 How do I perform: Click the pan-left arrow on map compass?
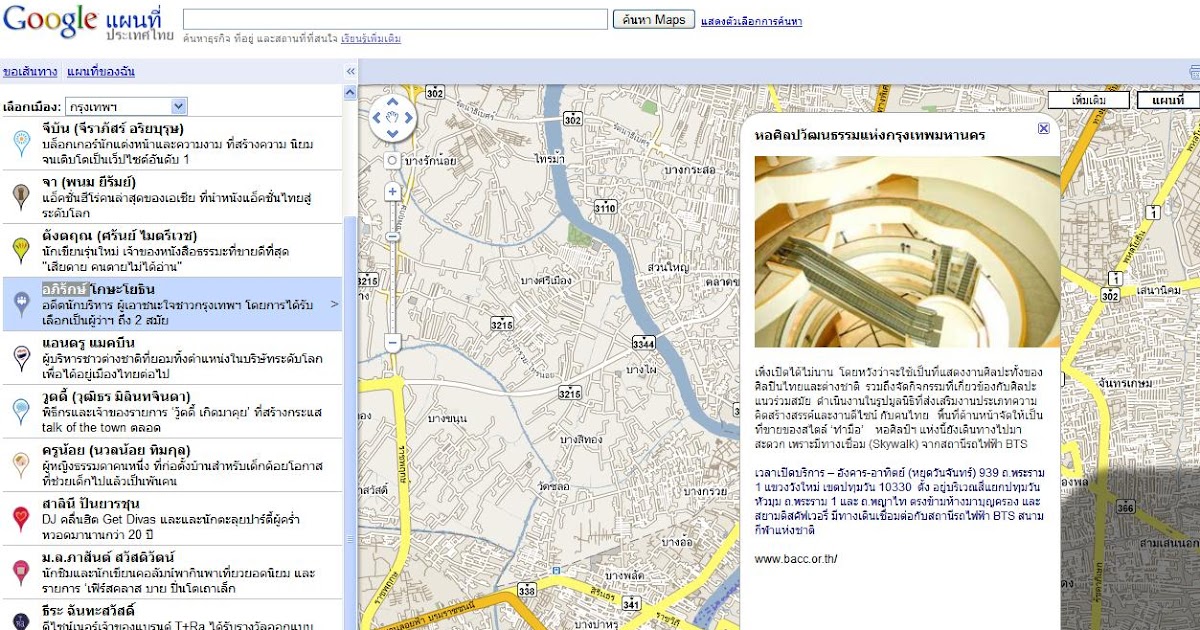click(x=377, y=118)
